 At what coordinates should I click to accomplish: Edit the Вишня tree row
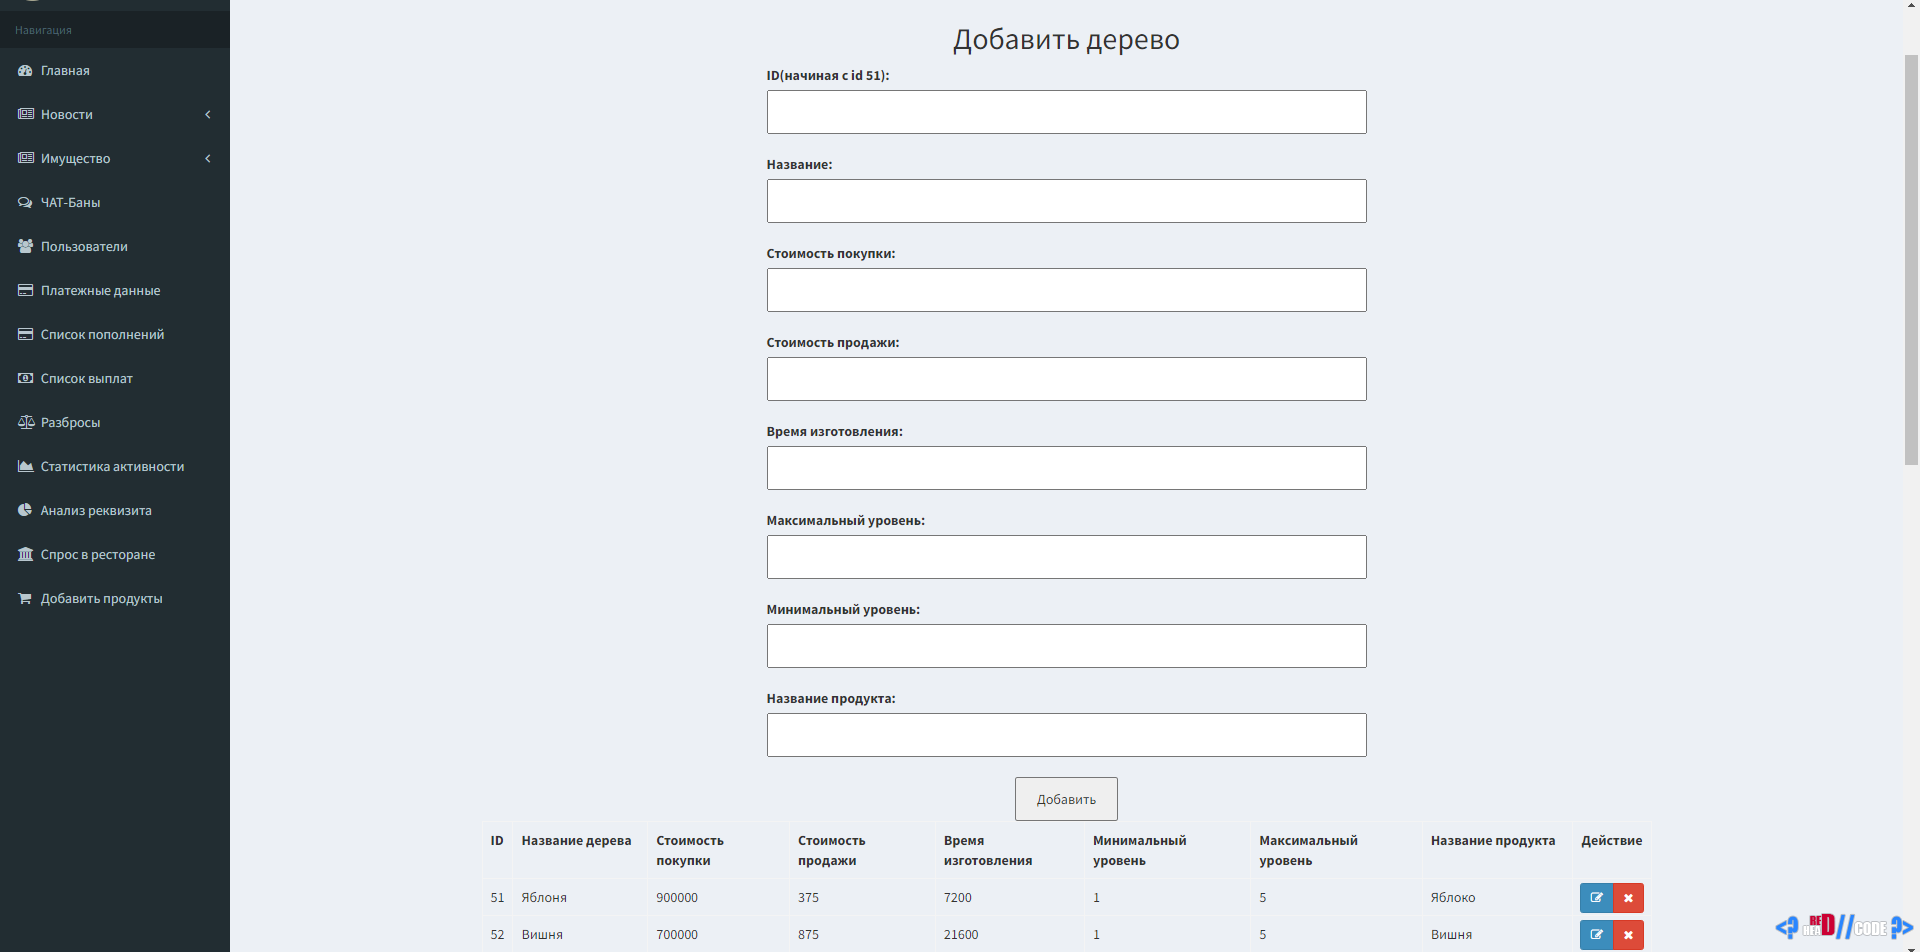coord(1596,935)
